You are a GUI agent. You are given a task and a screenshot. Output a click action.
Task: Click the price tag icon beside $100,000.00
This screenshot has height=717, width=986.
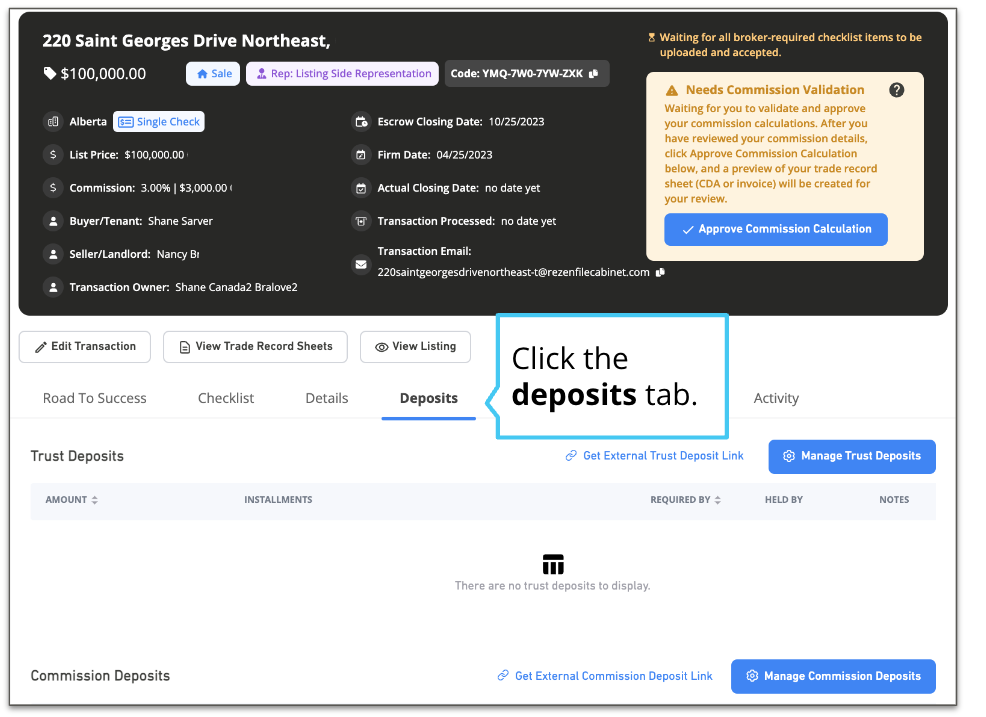[x=50, y=74]
